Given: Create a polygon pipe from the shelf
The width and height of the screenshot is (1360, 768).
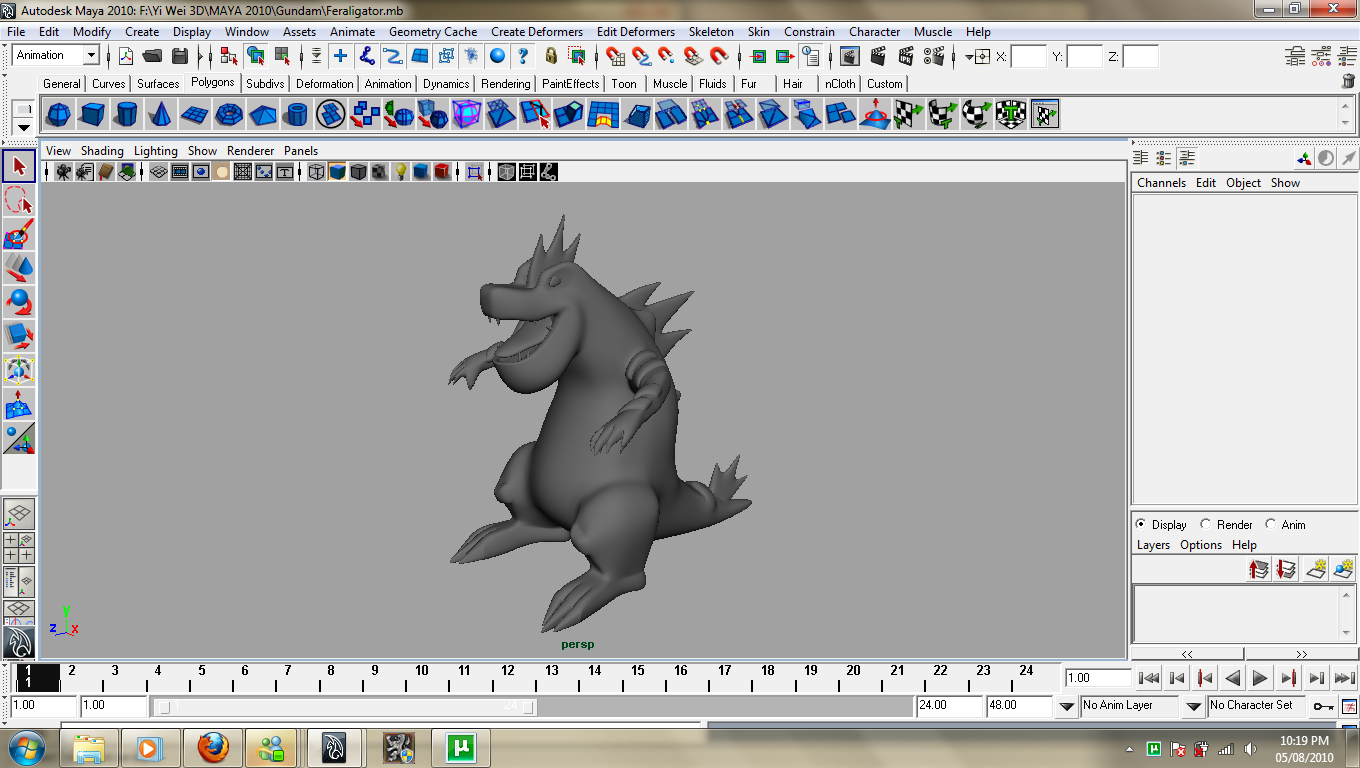Looking at the screenshot, I should point(296,115).
